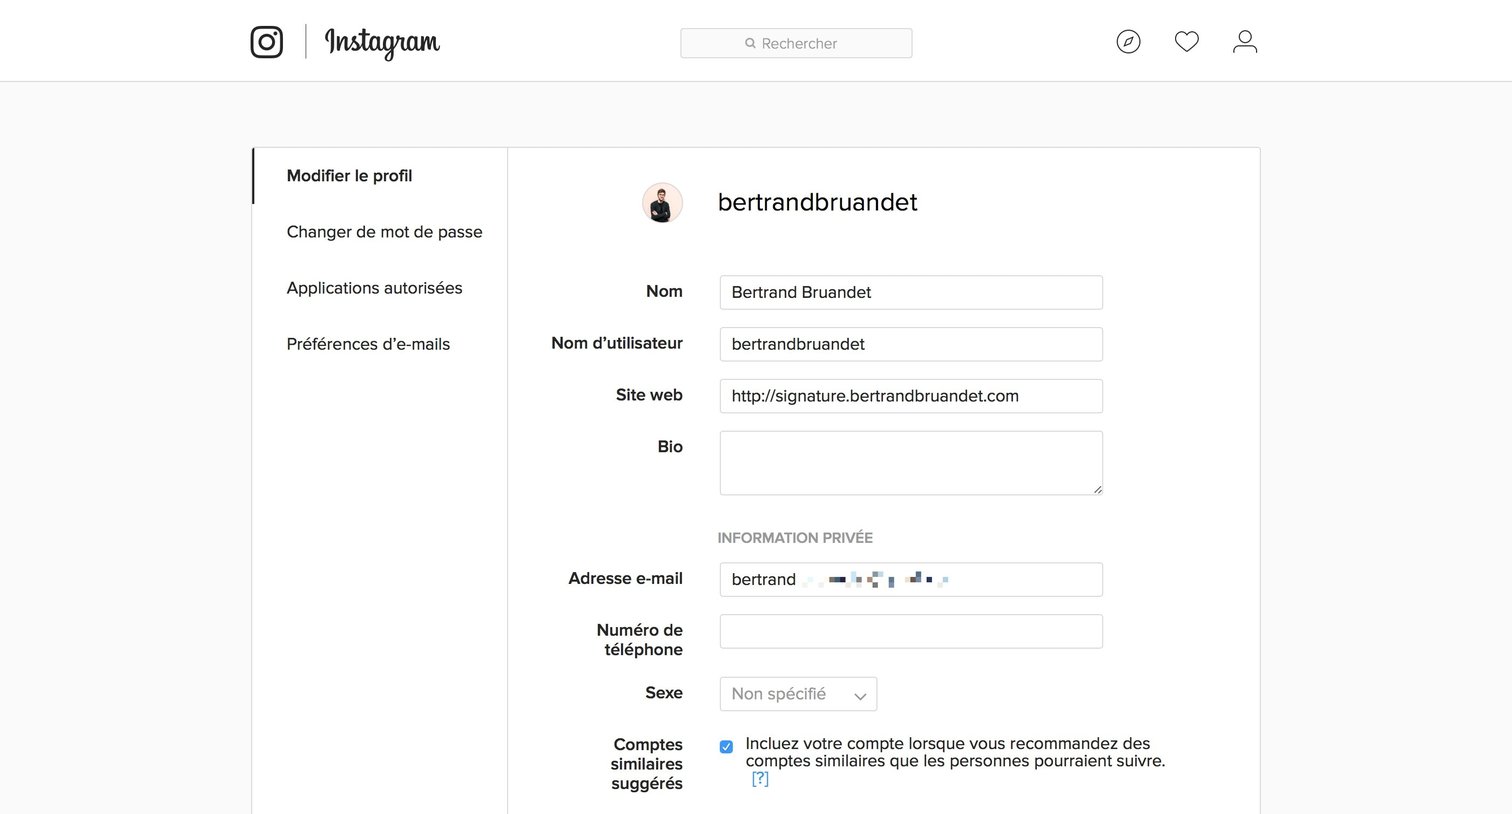Open the Explore compass icon
Screen dimensions: 1512x814
(x=1128, y=41)
